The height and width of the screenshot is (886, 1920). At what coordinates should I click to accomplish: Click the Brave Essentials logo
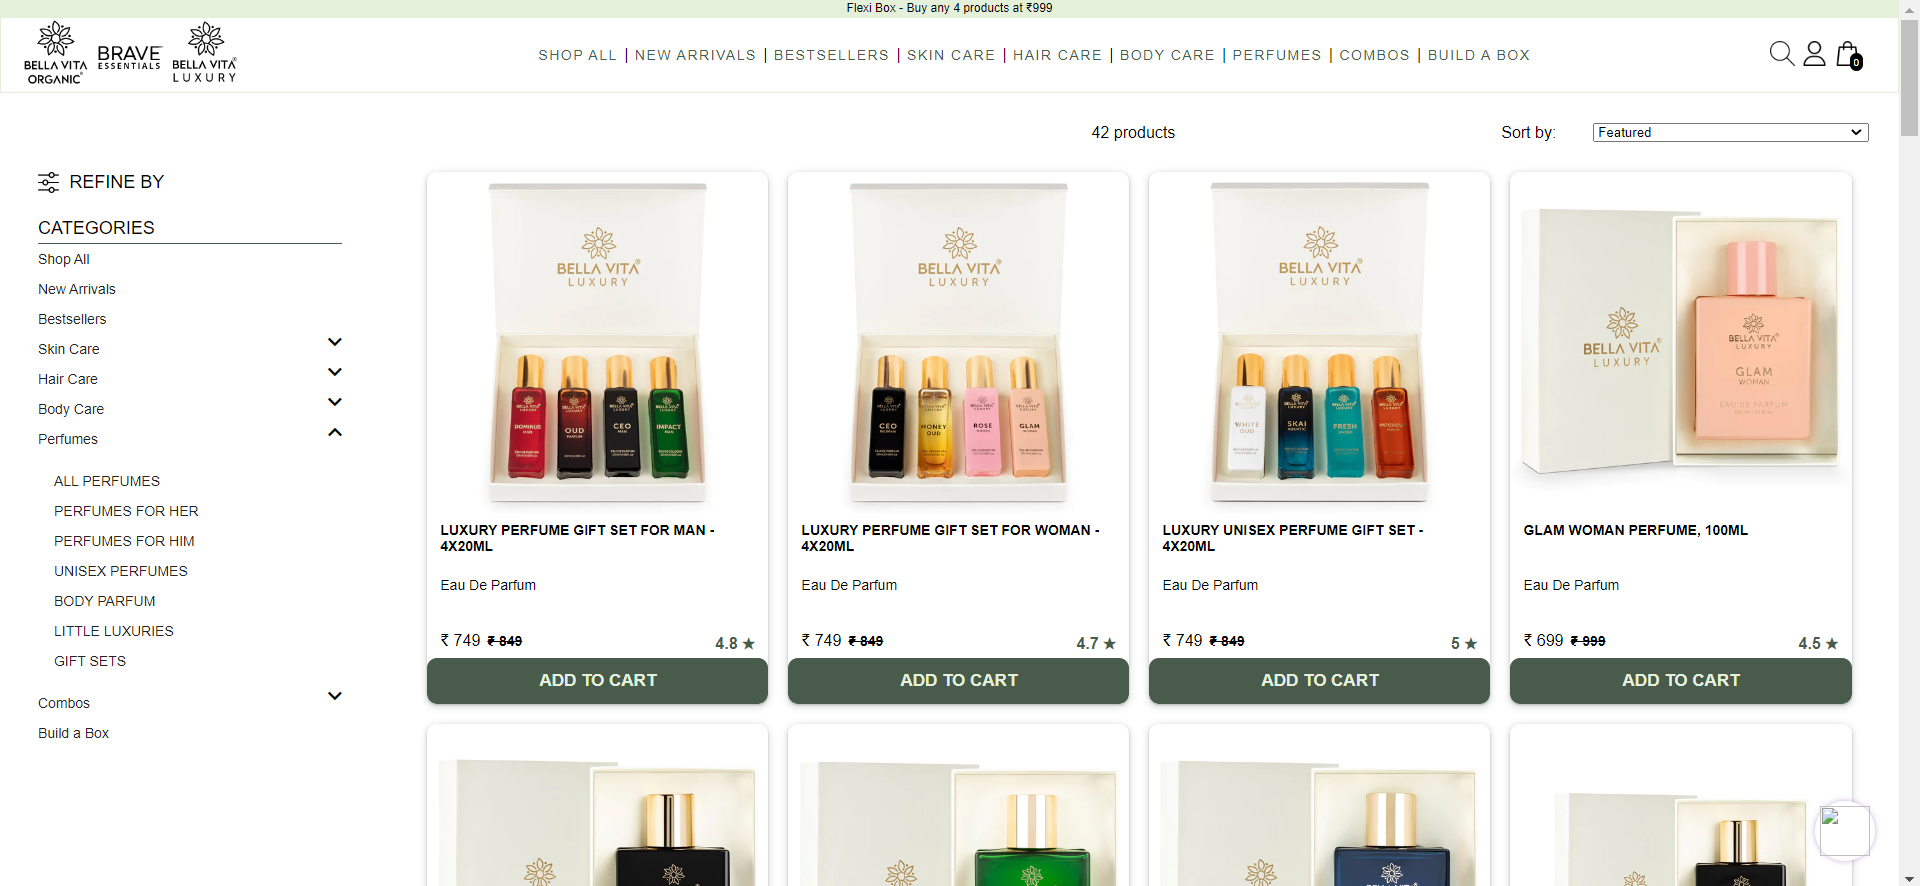point(129,57)
